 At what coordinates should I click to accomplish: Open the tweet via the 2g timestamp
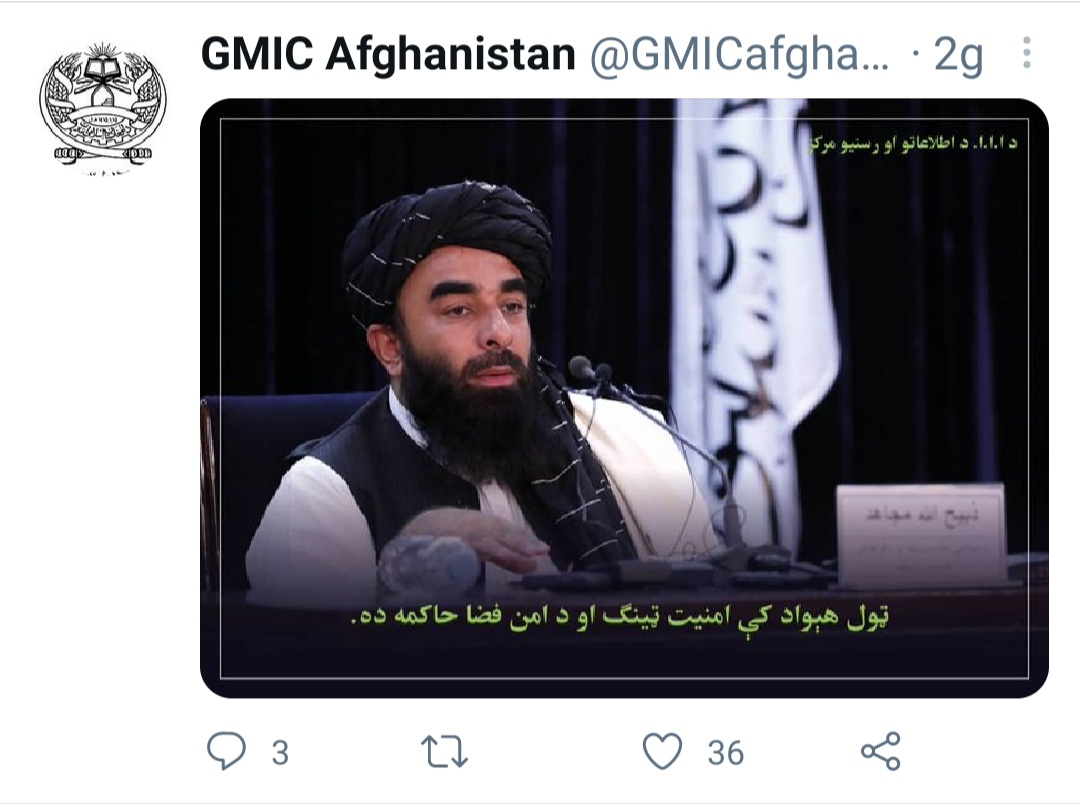click(x=958, y=55)
